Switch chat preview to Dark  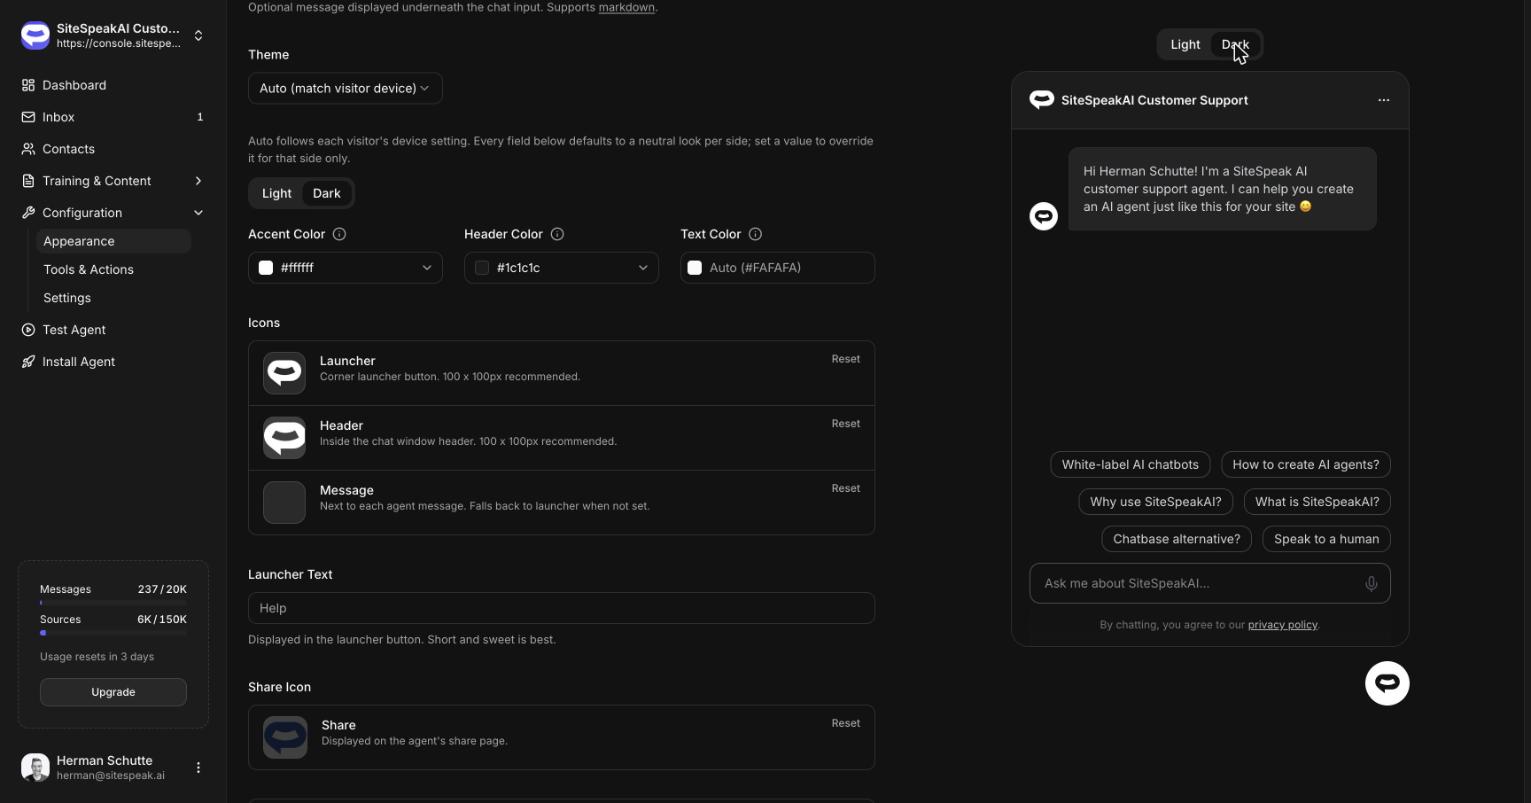point(1235,45)
